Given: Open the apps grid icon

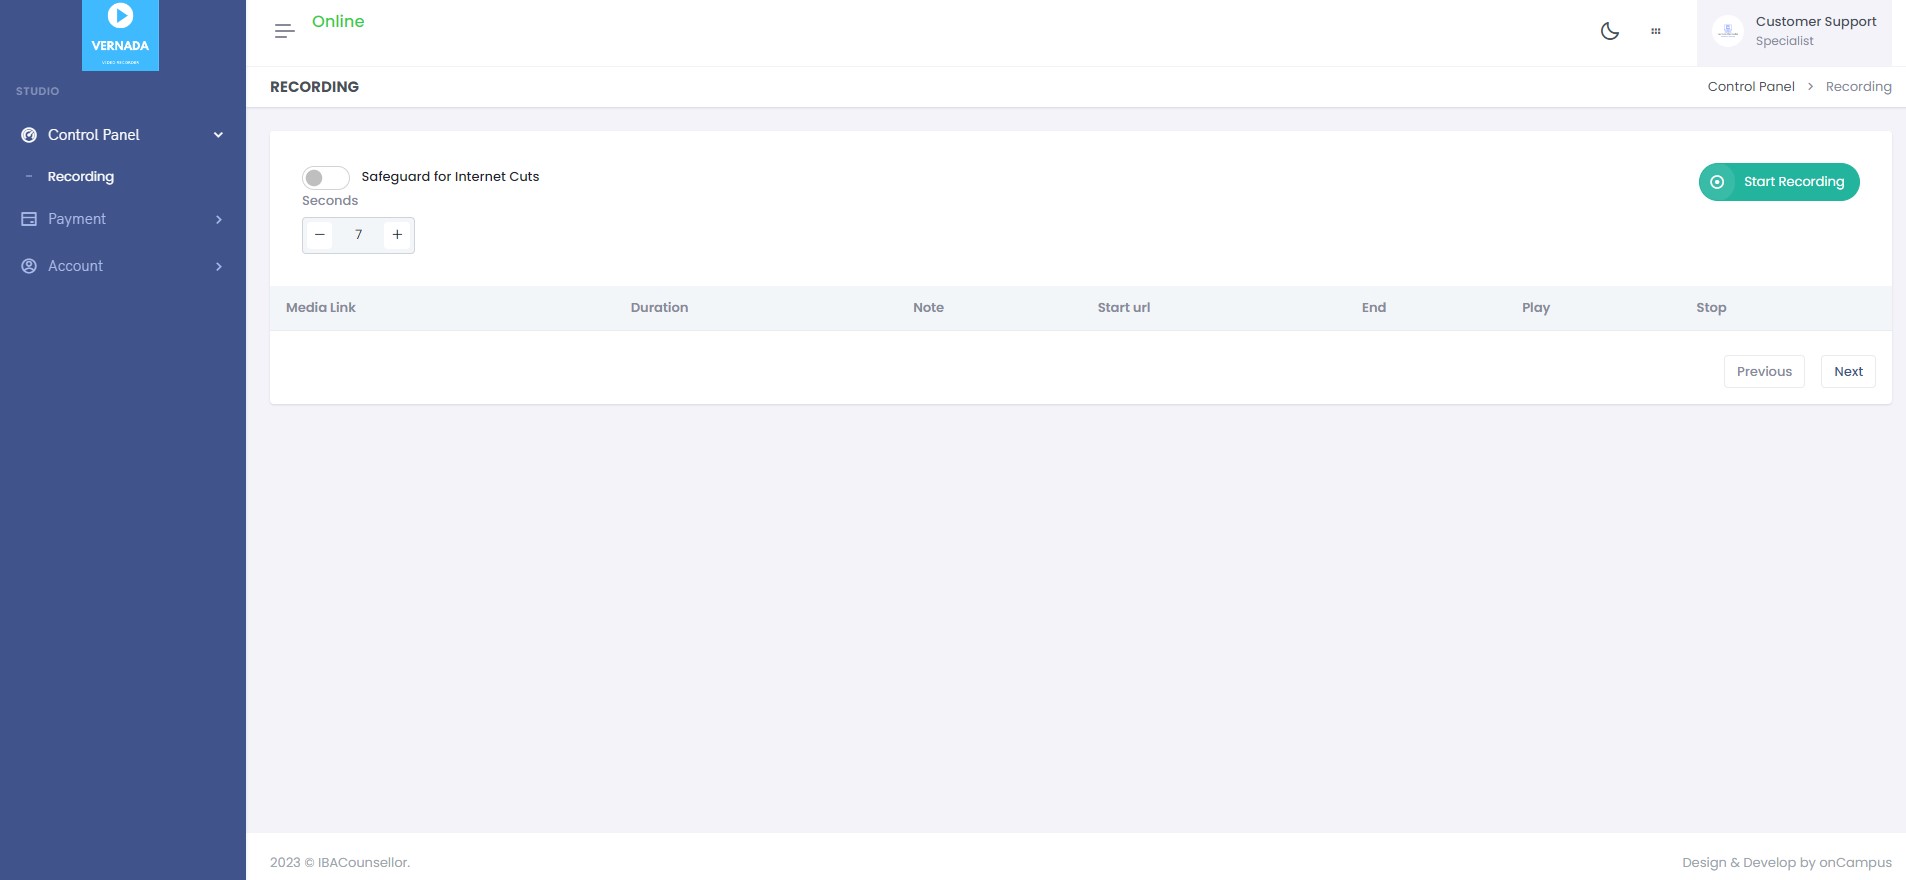Looking at the screenshot, I should pos(1655,31).
